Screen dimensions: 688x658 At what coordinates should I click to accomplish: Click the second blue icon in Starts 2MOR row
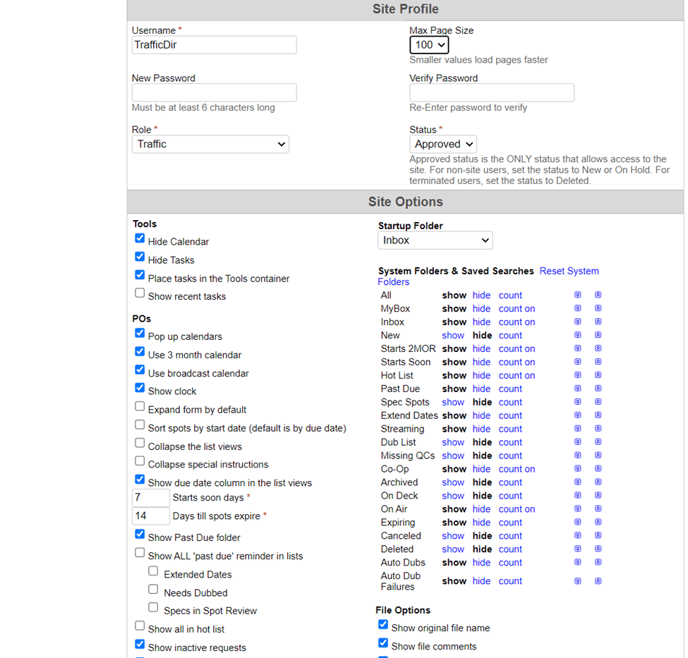pos(598,348)
